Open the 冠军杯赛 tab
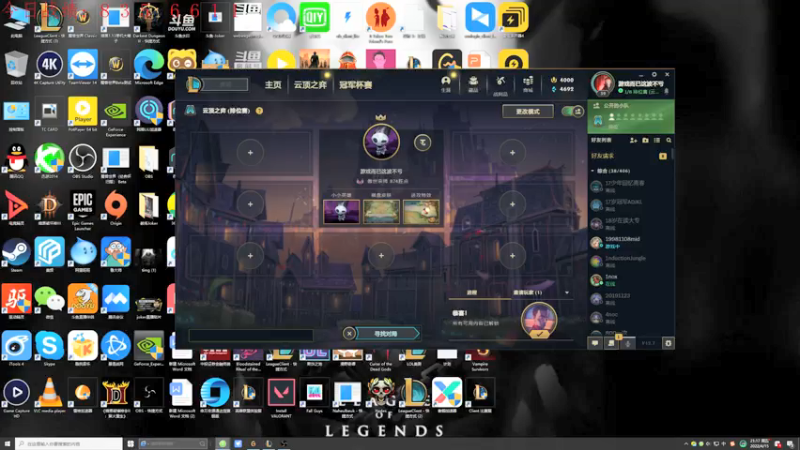Viewport: 800px width, 450px height. [356, 85]
